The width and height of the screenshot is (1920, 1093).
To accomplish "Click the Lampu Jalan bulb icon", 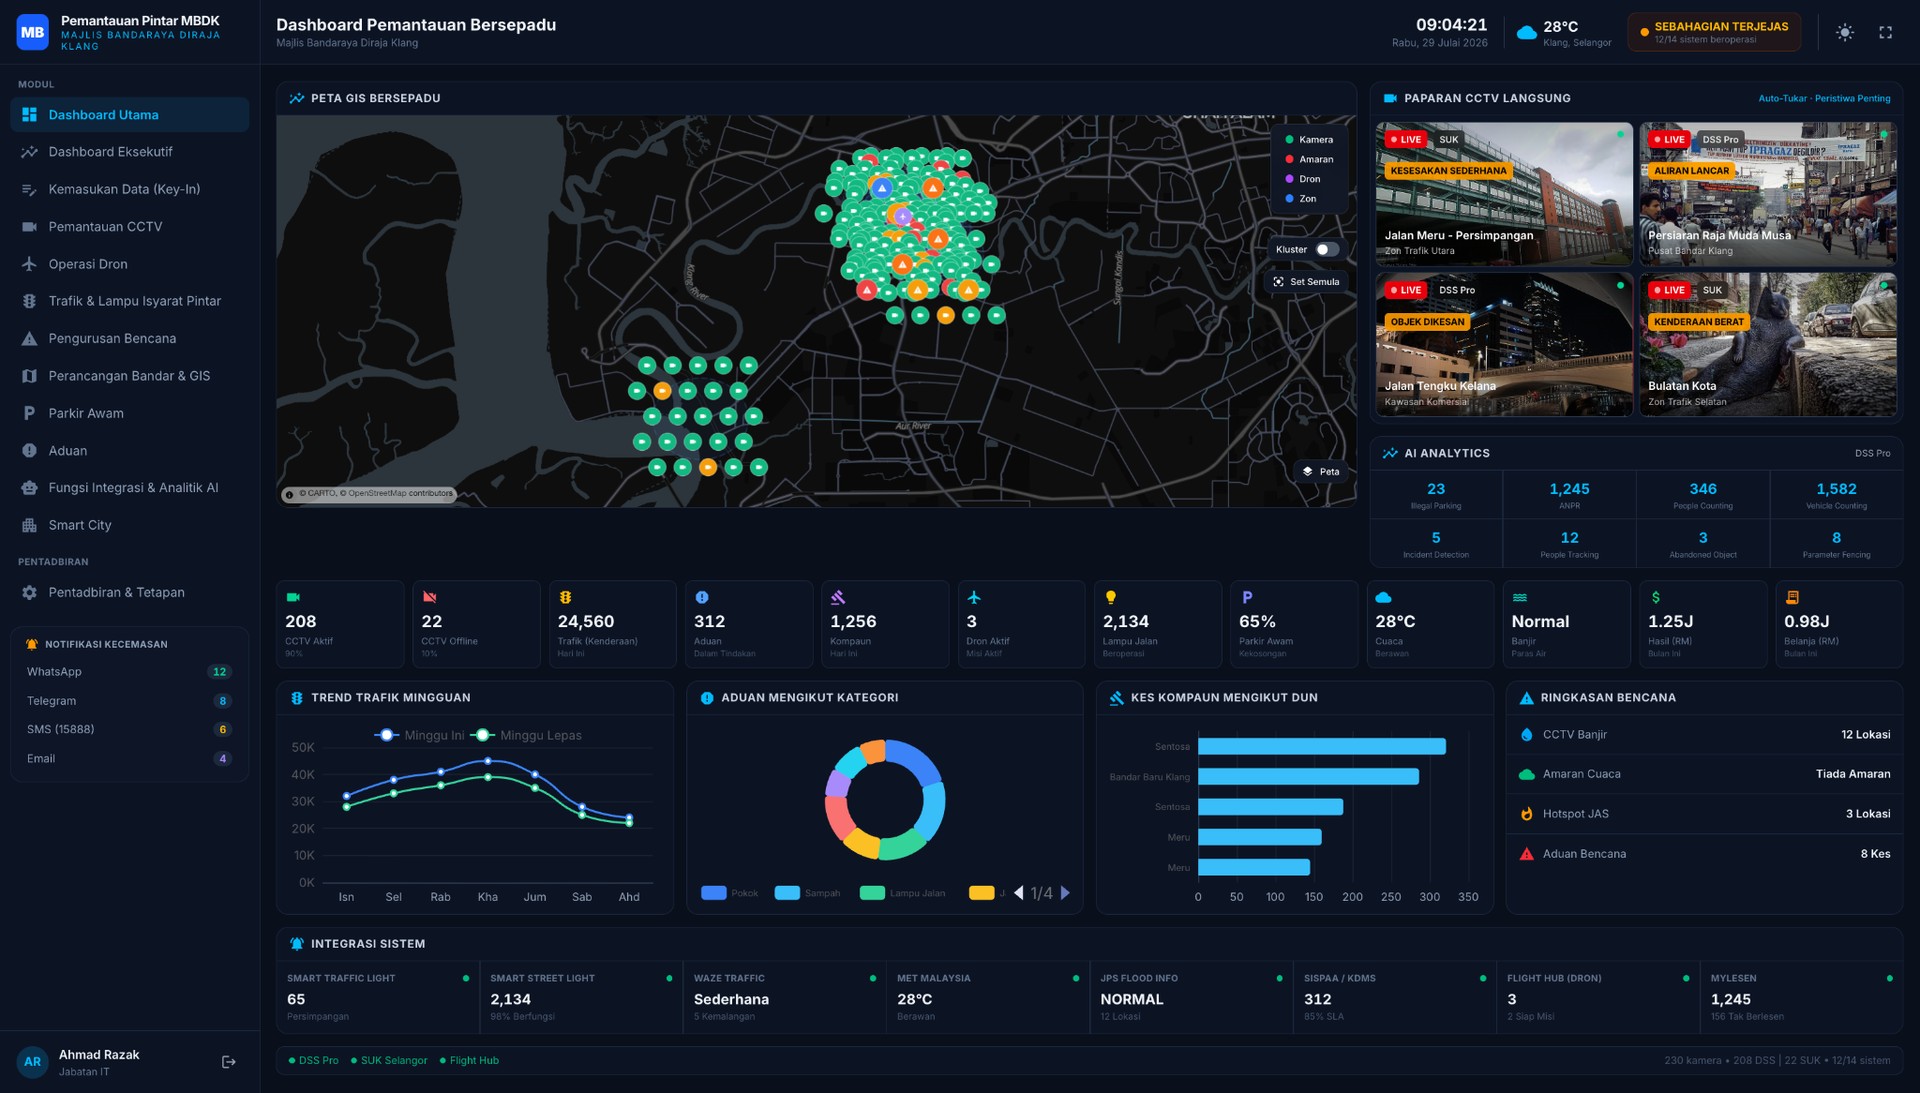I will 1110,597.
